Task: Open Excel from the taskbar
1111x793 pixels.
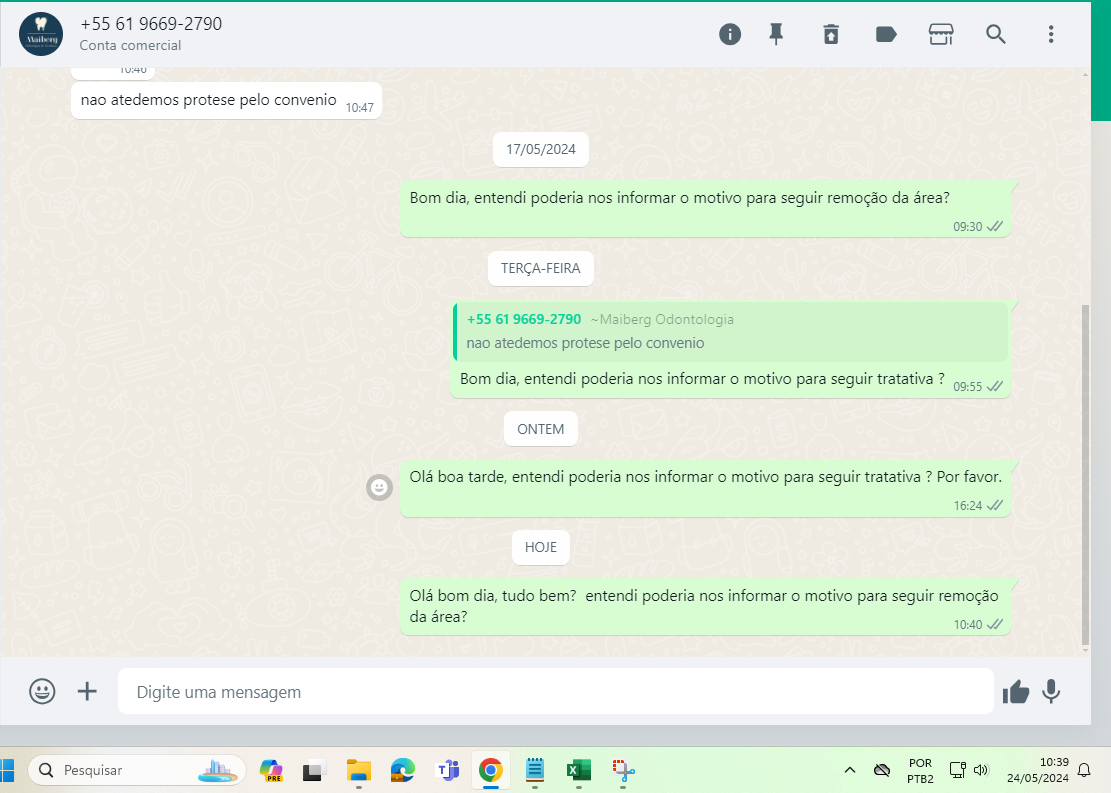Action: point(578,770)
